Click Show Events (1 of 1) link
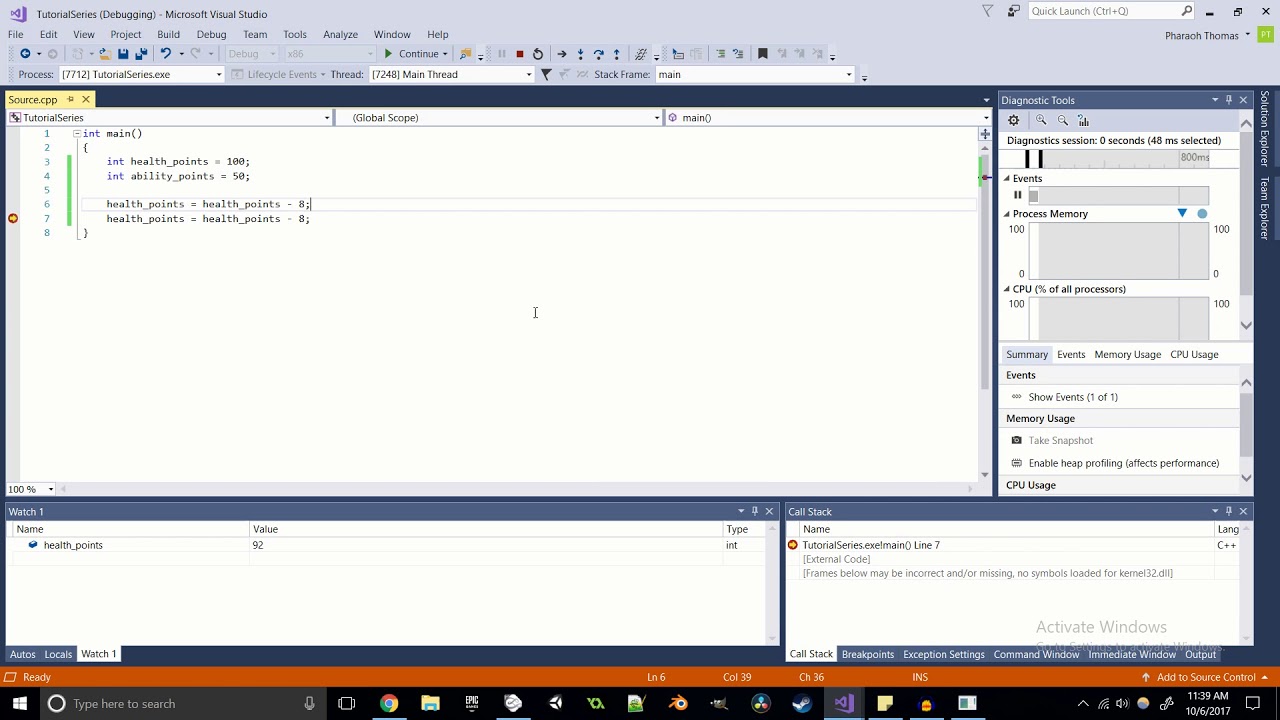 click(1073, 397)
